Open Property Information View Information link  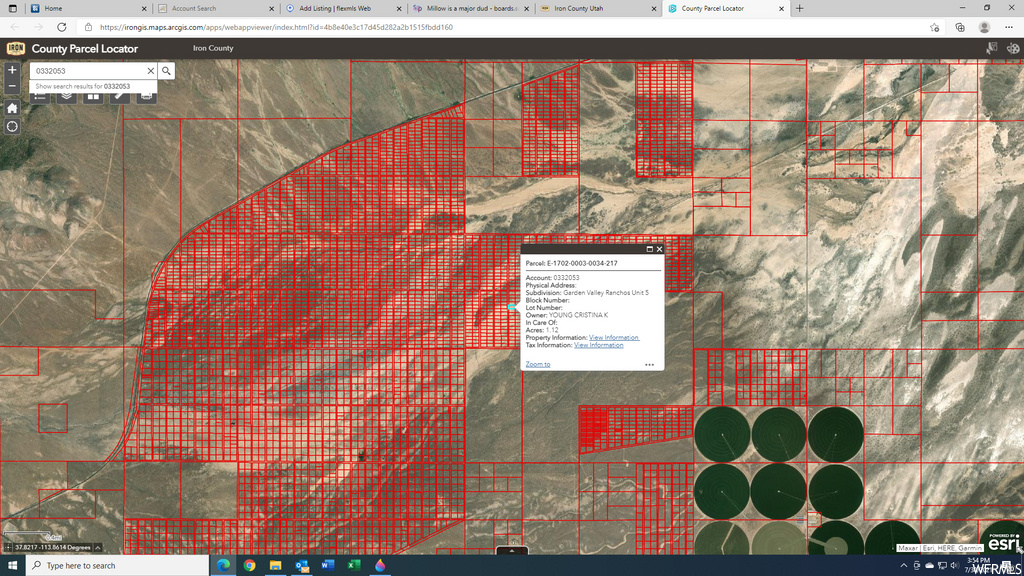[x=613, y=338]
